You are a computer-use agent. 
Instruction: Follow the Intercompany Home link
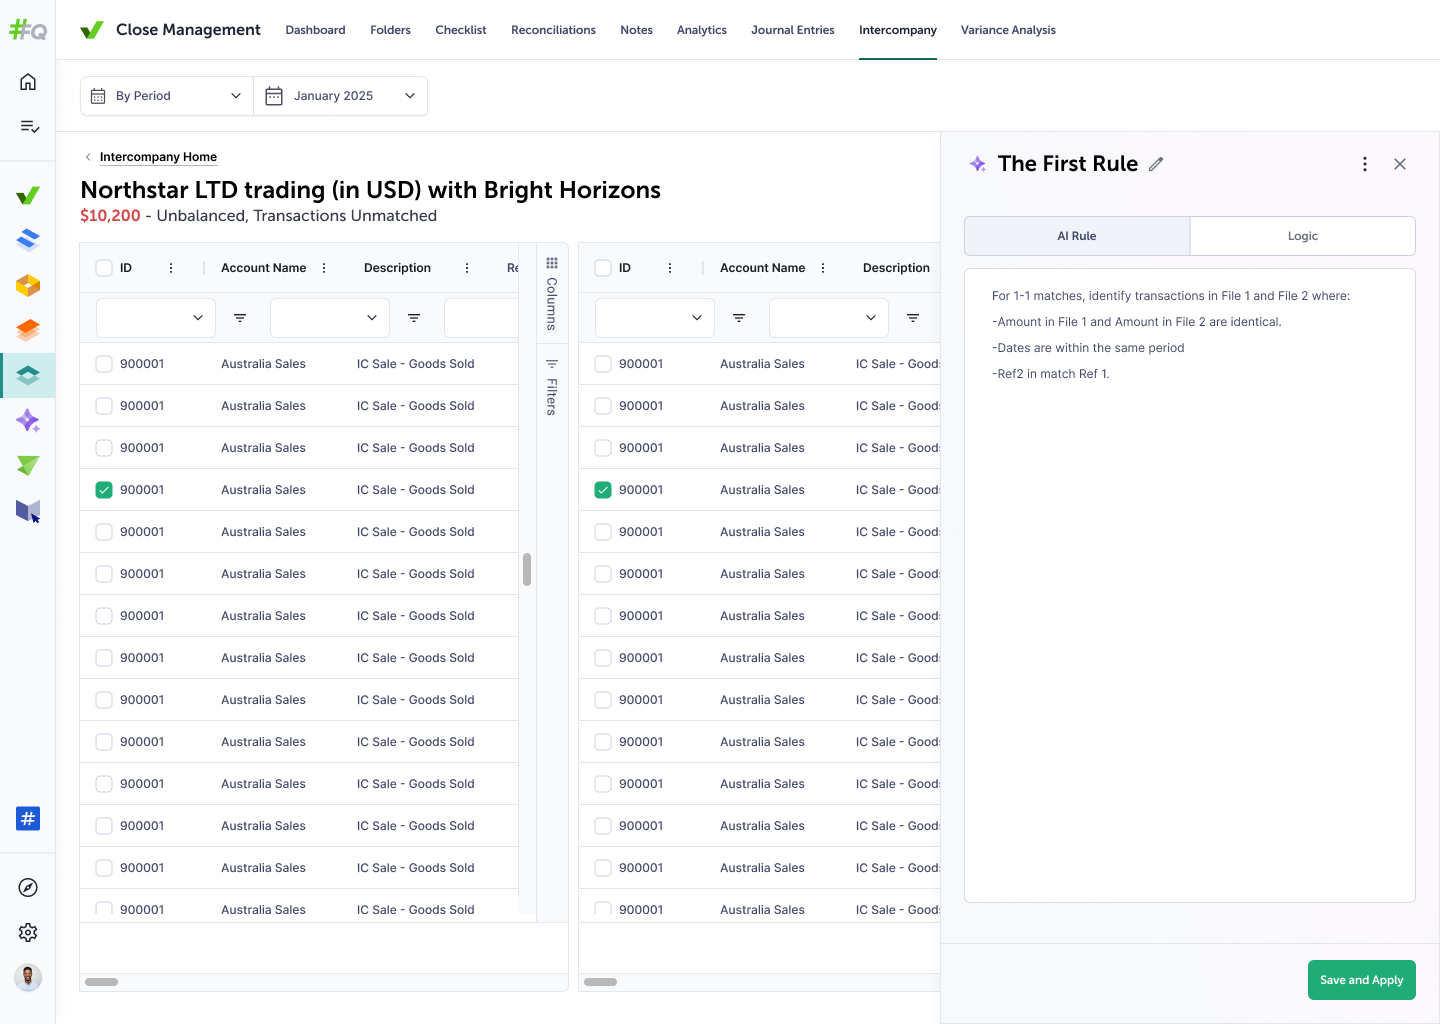pos(158,157)
